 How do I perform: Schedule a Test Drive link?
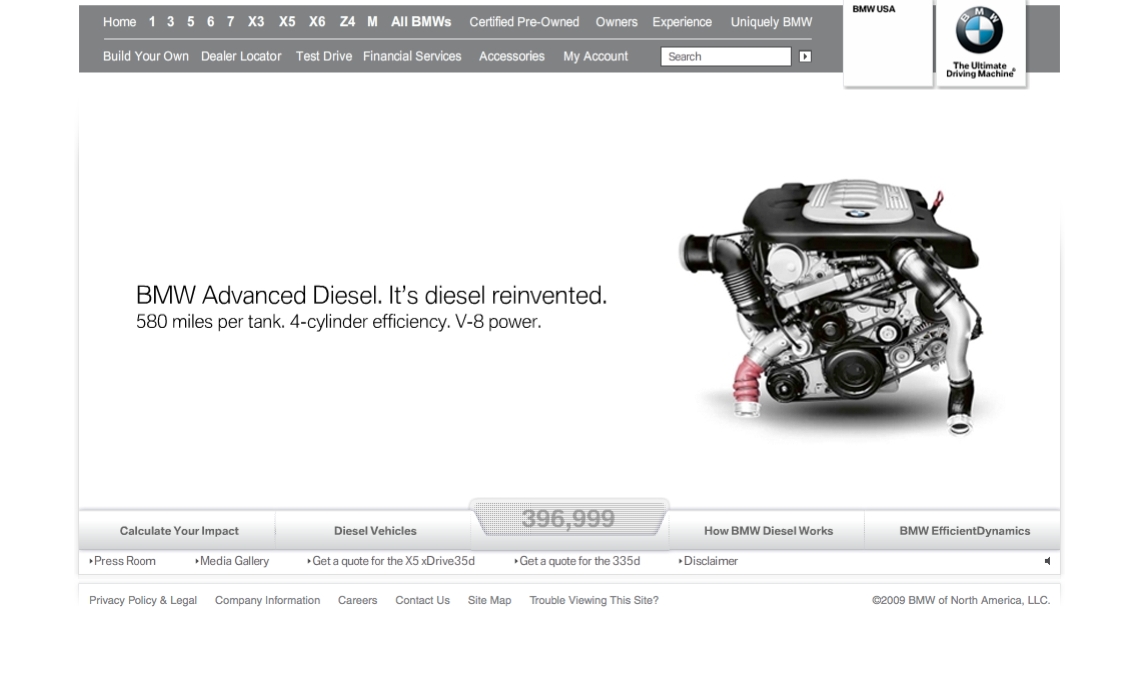click(324, 56)
